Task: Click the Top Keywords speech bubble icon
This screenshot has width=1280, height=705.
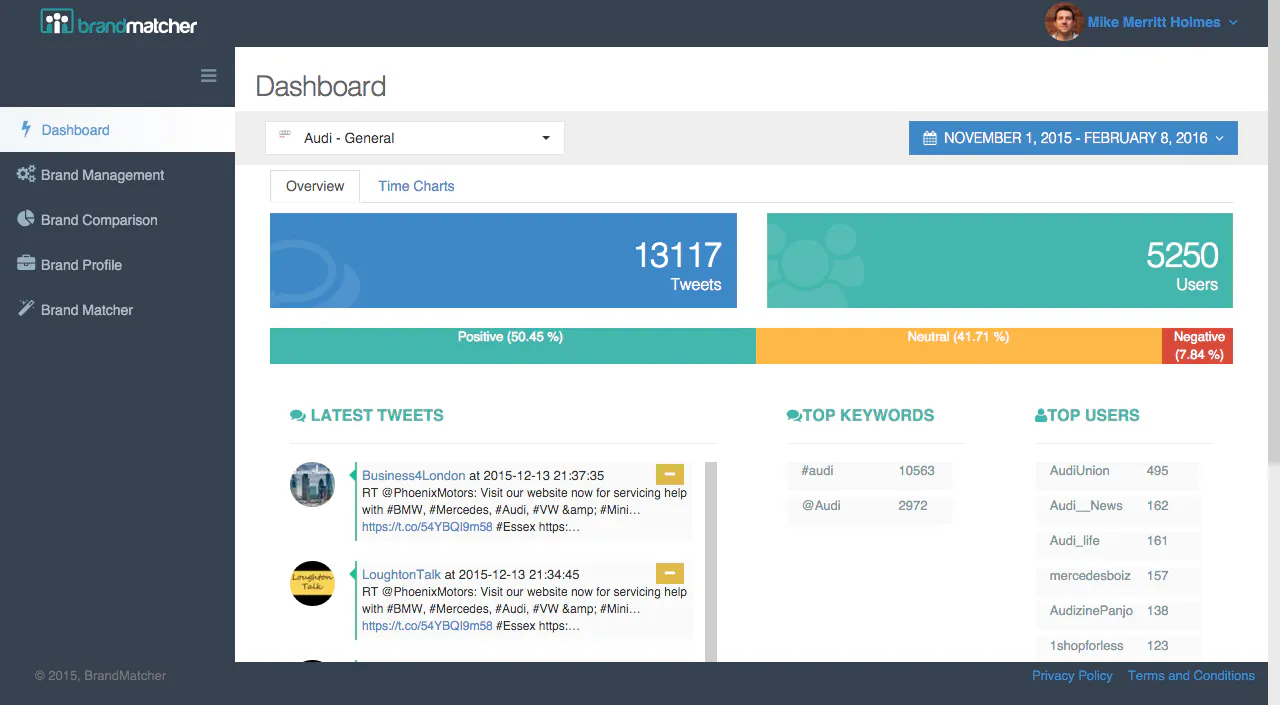Action: [x=794, y=415]
